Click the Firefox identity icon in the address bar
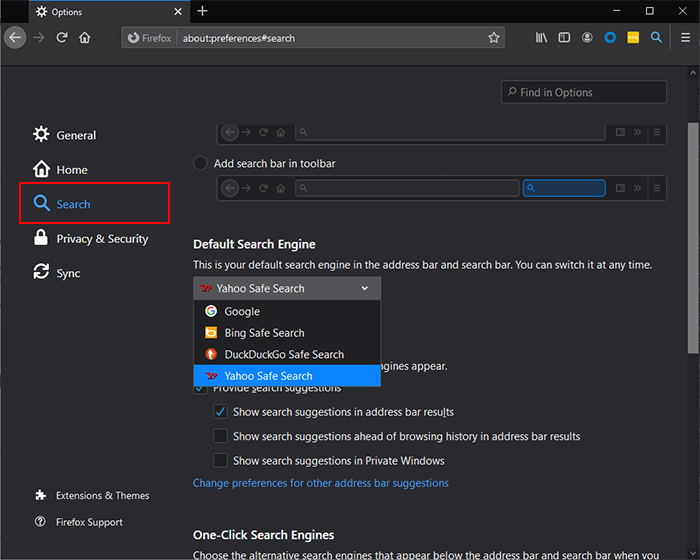The height and width of the screenshot is (560, 700). coord(150,38)
